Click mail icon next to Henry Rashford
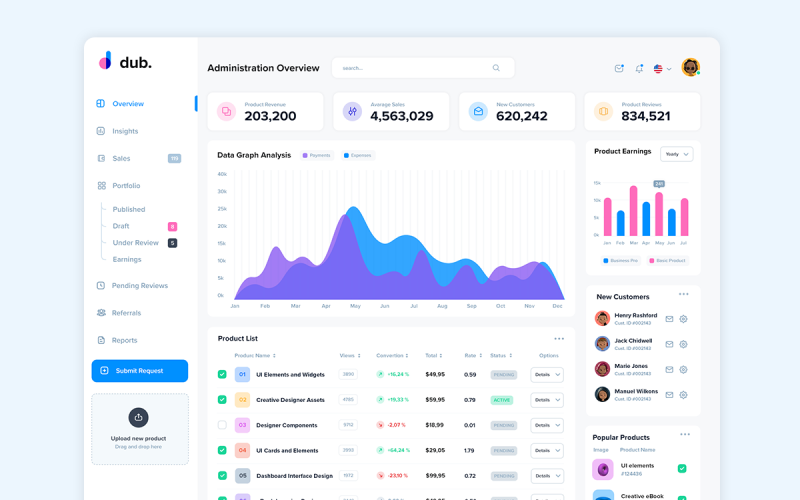Screen dimensions: 800x500 pyautogui.click(x=669, y=319)
